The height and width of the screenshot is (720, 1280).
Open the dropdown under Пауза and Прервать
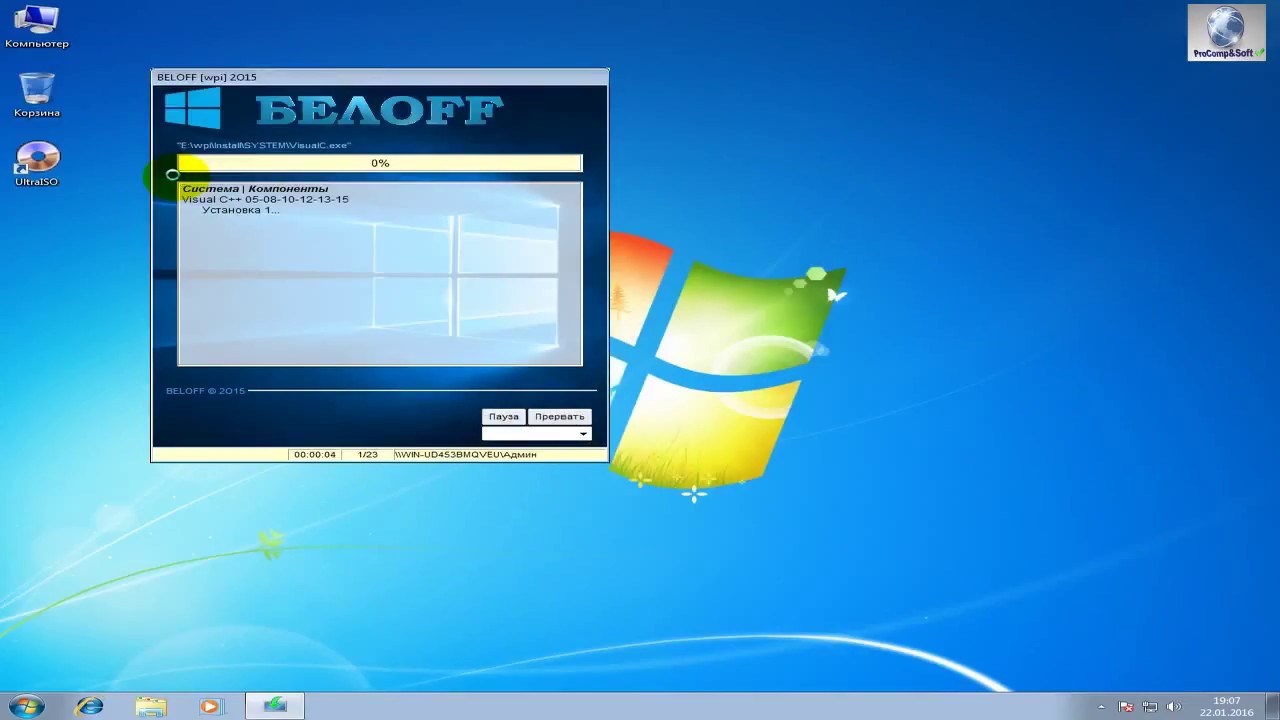point(537,434)
